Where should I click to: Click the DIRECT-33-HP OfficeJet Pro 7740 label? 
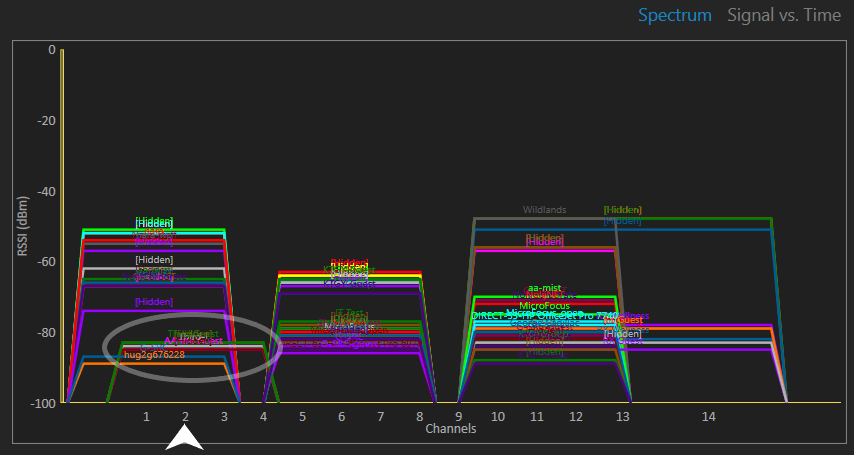tap(544, 316)
